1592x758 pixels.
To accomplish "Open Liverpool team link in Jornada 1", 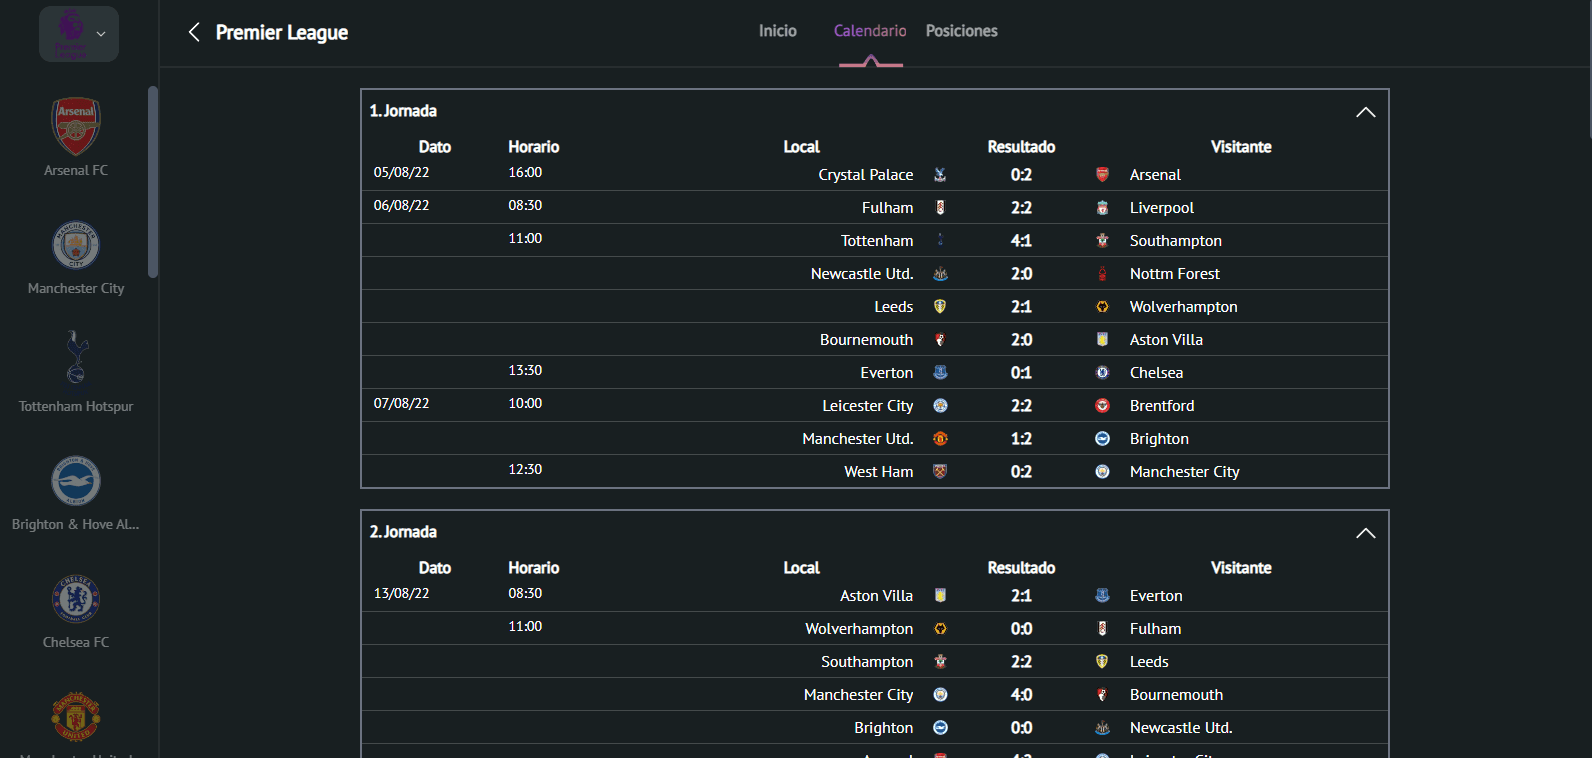I will (1161, 208).
